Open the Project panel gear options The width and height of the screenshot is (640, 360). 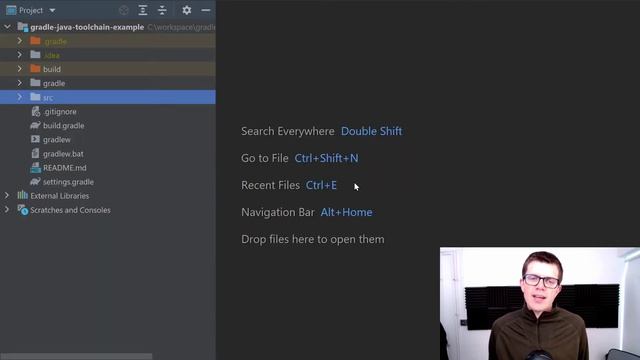[187, 10]
